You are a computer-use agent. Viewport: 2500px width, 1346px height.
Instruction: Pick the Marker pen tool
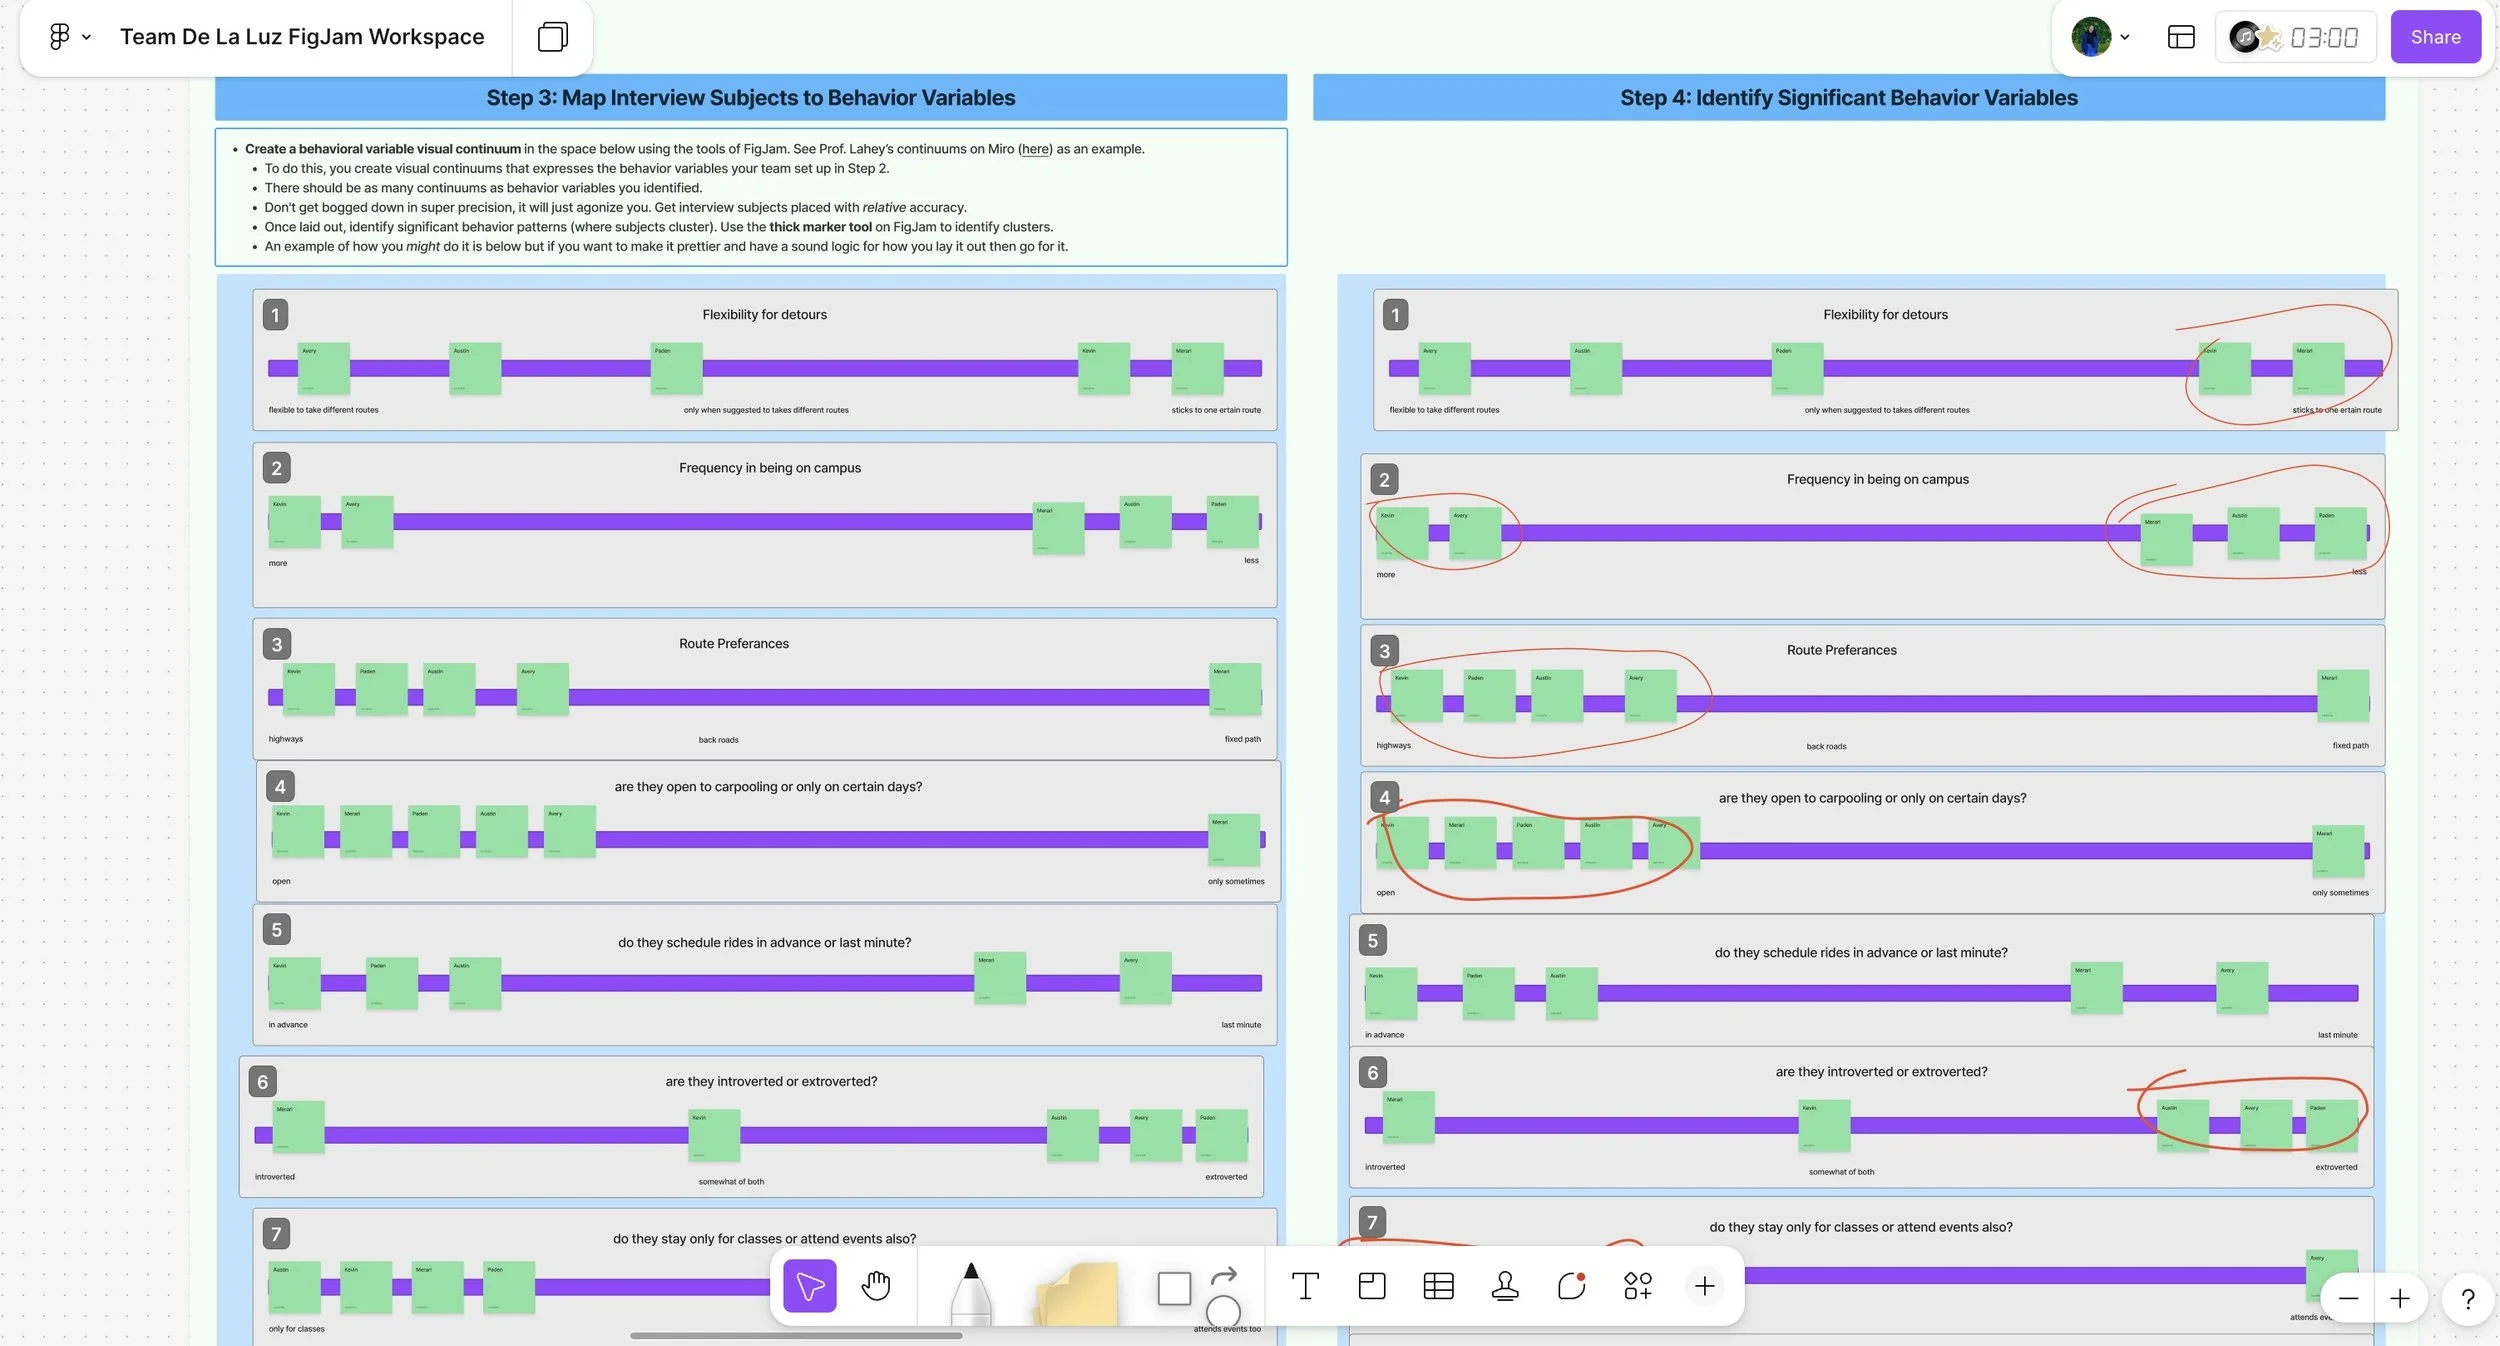coord(970,1295)
